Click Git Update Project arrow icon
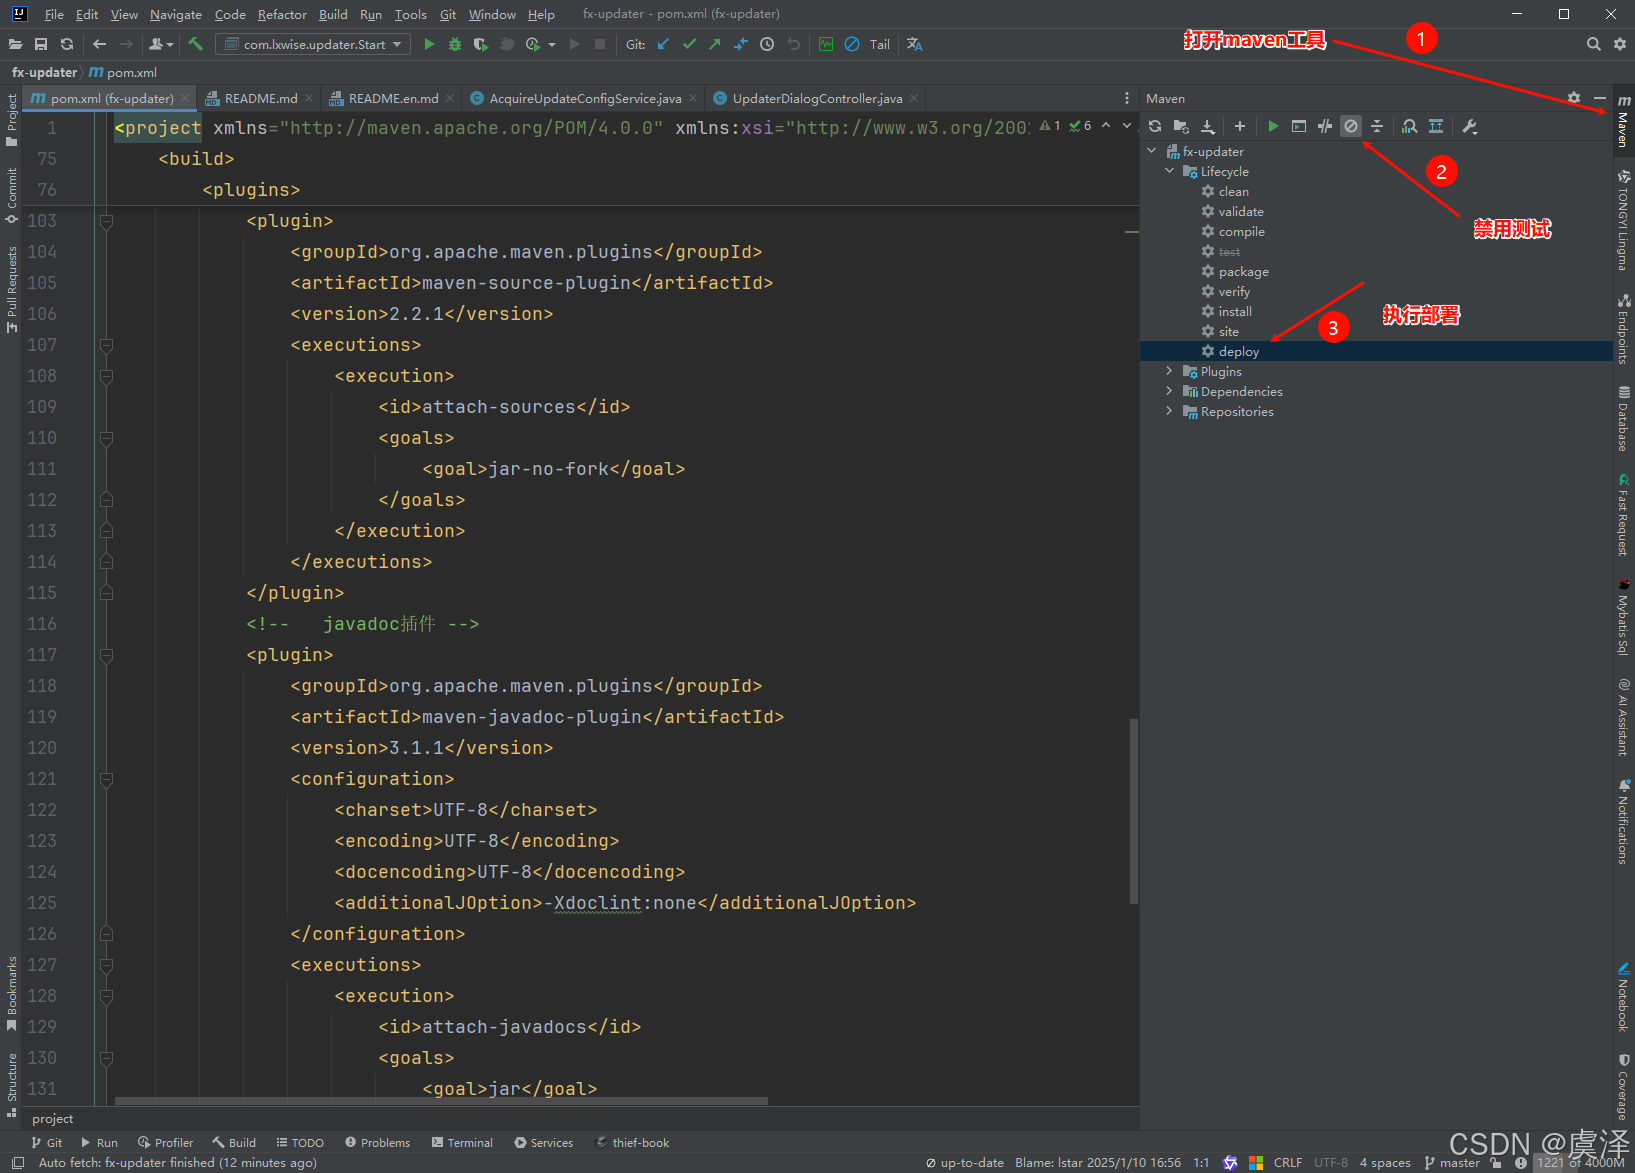Viewport: 1635px width, 1173px height. tap(663, 44)
